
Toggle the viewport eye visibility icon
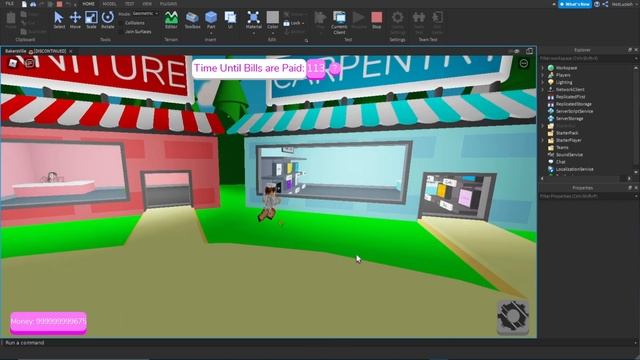(516, 51)
